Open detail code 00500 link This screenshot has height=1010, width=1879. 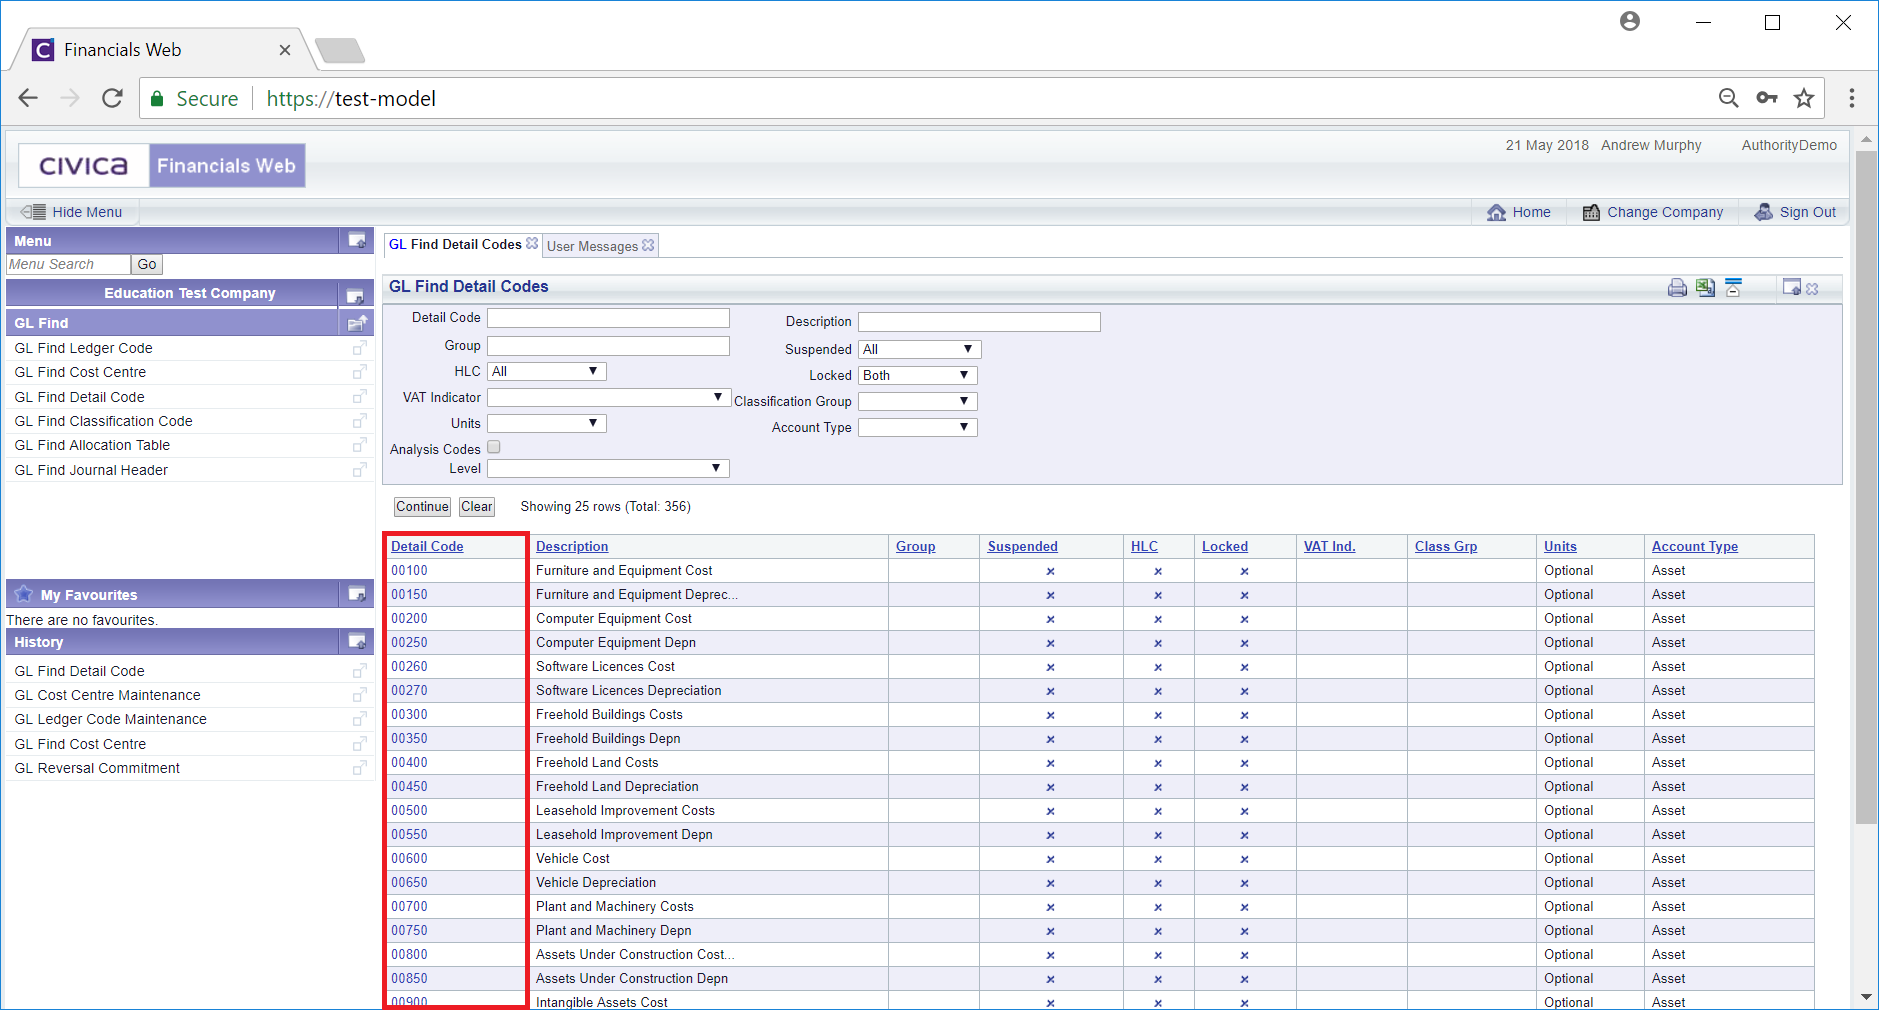409,810
